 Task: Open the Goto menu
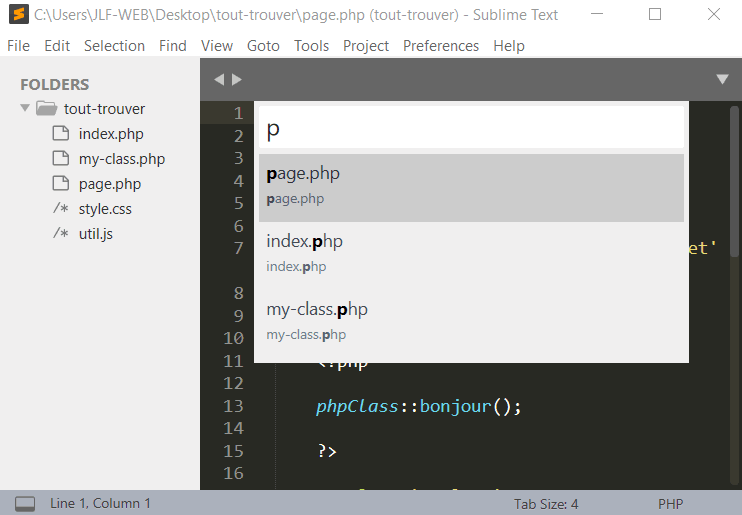click(263, 46)
